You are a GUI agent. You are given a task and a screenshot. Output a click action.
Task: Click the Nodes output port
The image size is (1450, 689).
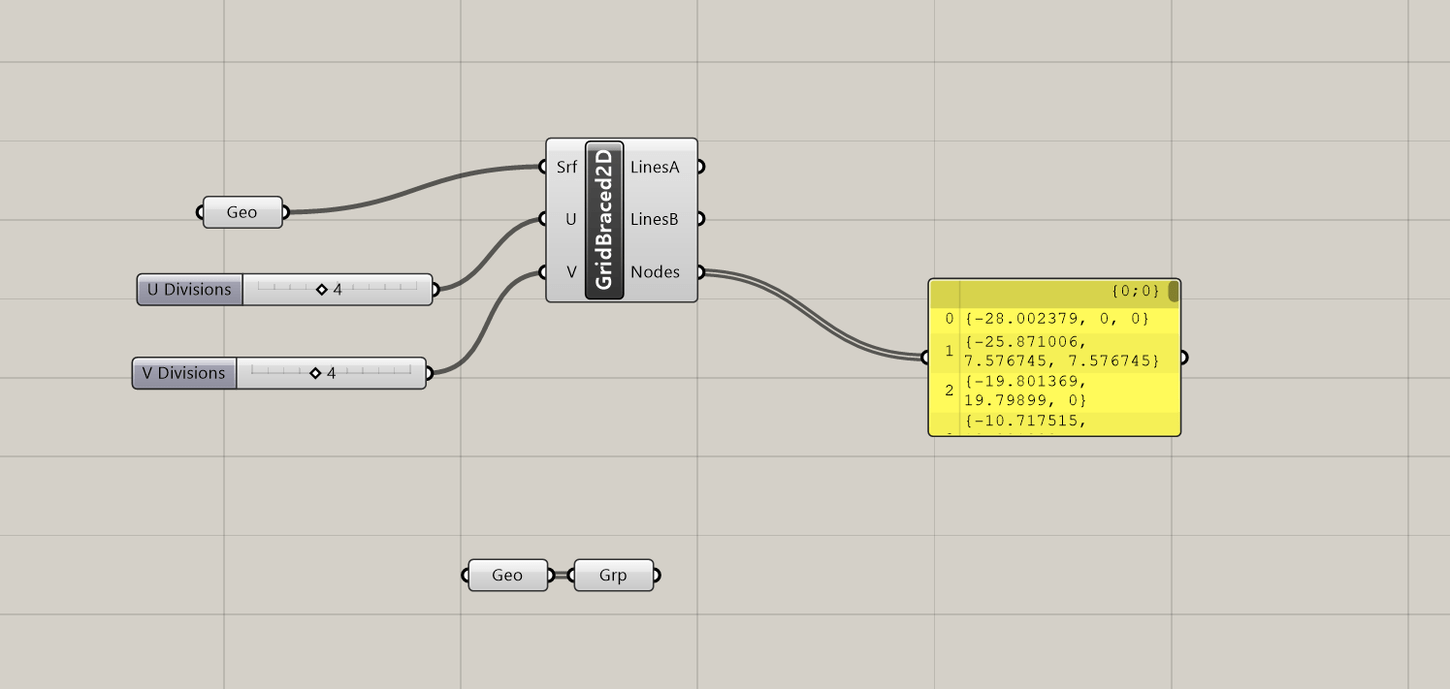point(699,271)
